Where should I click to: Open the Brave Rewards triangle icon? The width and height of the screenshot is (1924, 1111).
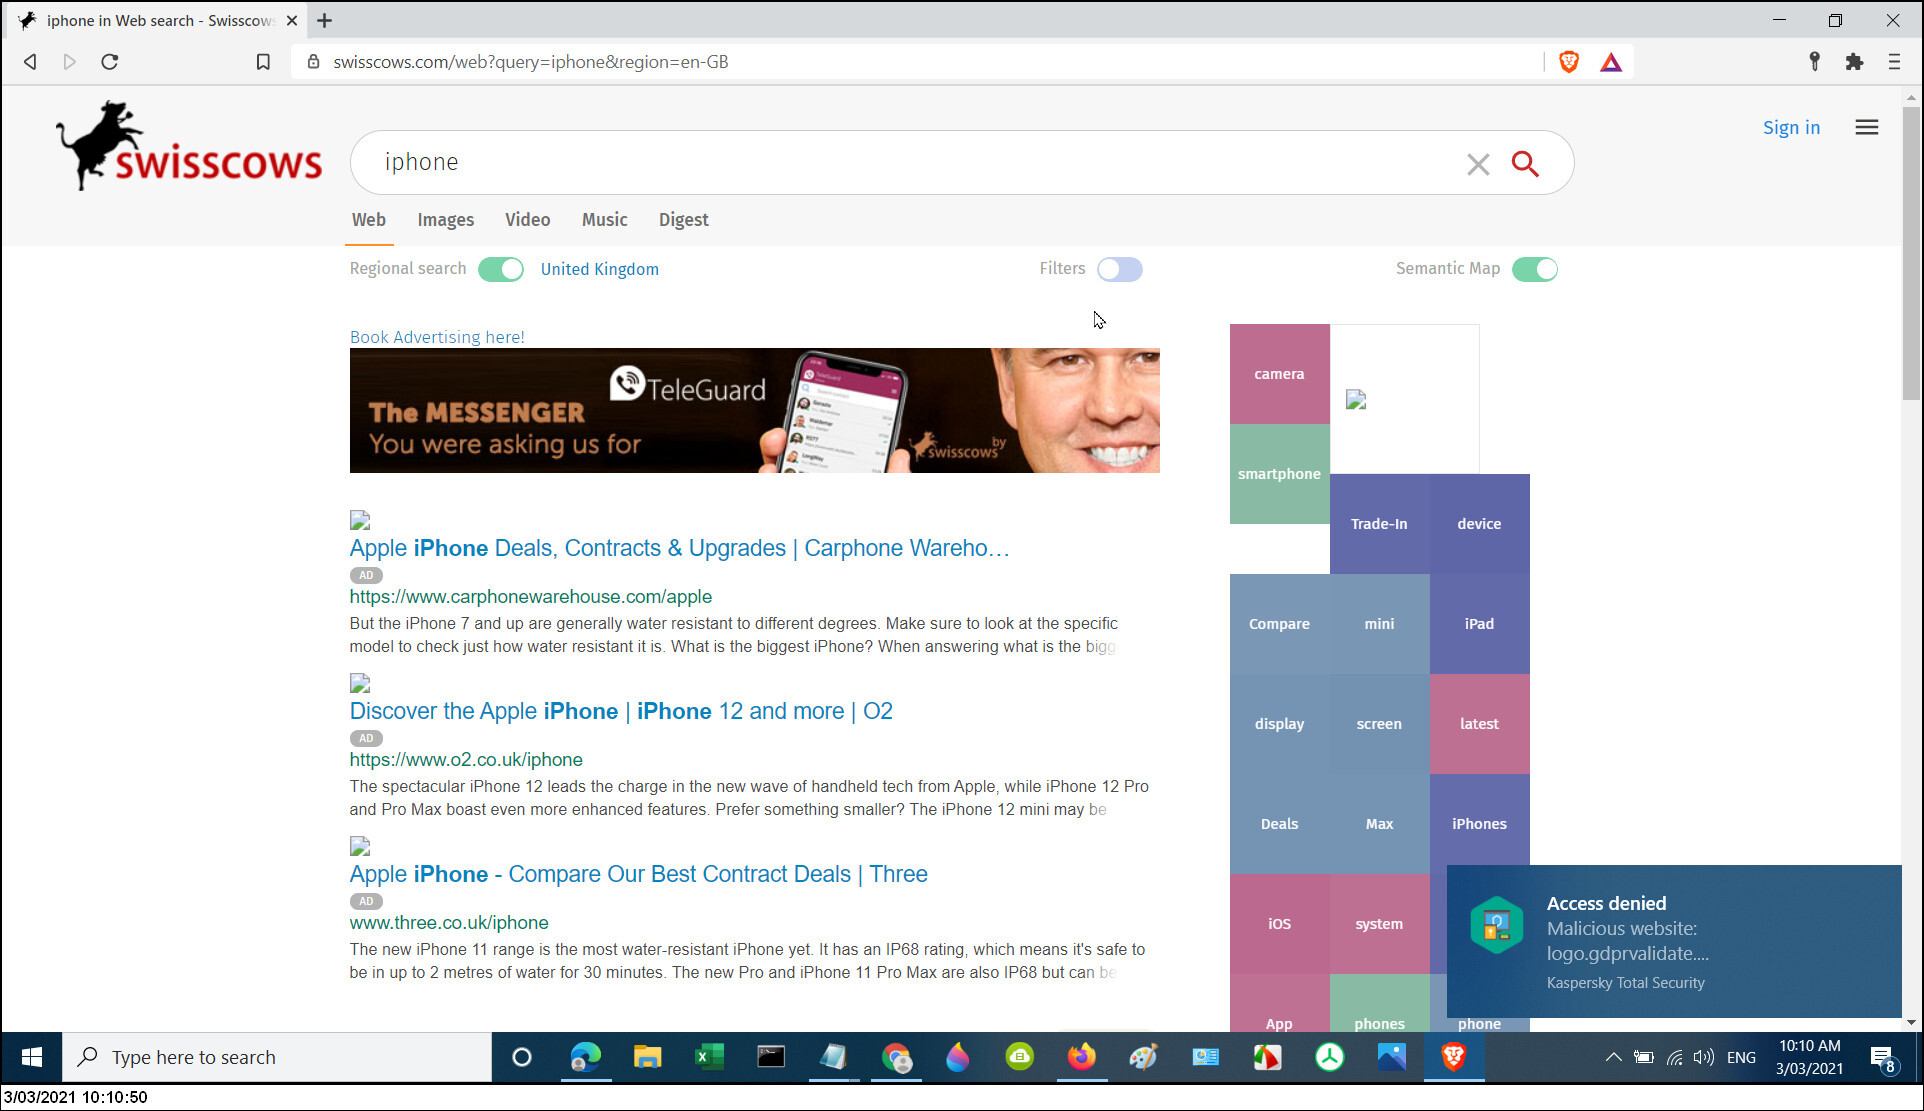click(1610, 62)
